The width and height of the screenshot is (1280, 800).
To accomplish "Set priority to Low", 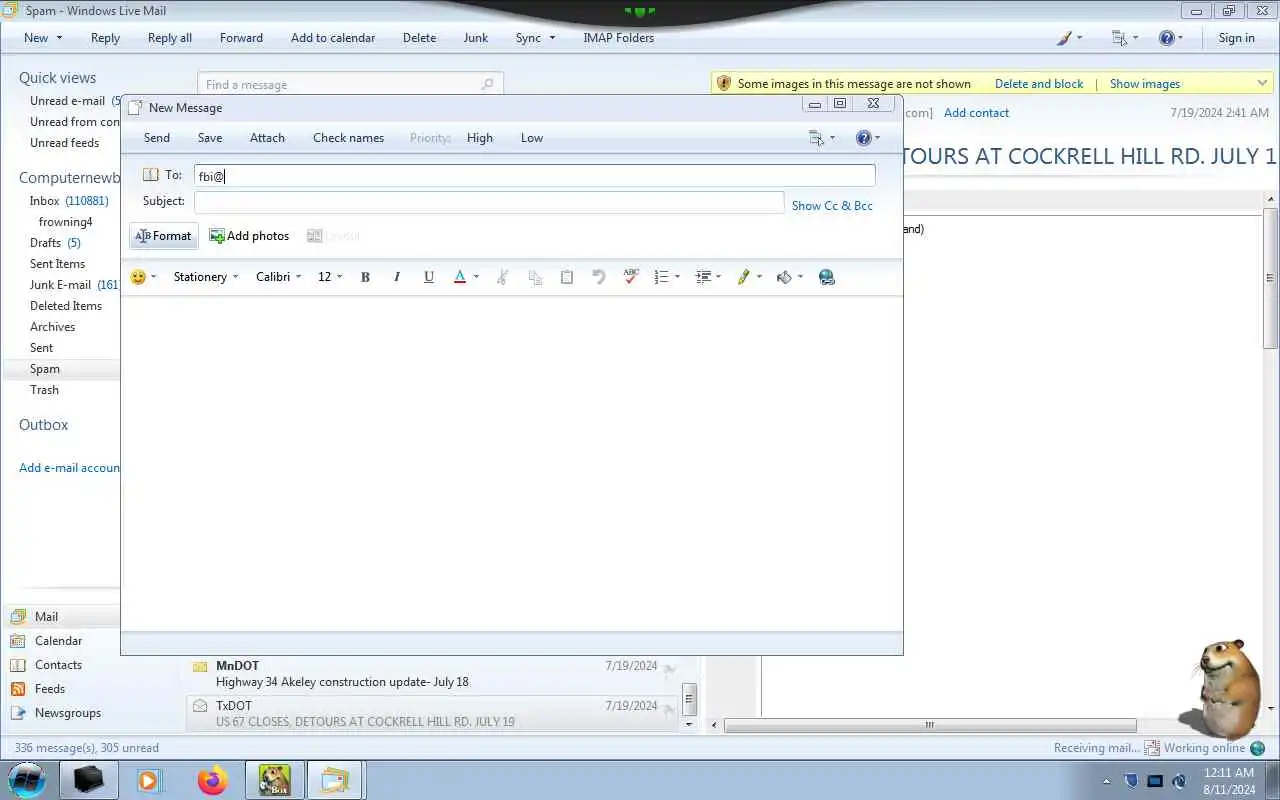I will 532,138.
